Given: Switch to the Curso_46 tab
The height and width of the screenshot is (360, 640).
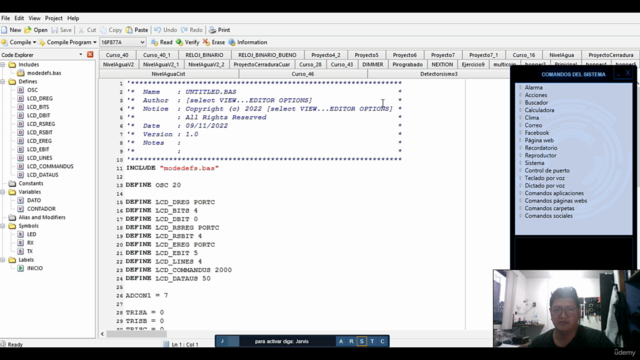Looking at the screenshot, I should 303,74.
